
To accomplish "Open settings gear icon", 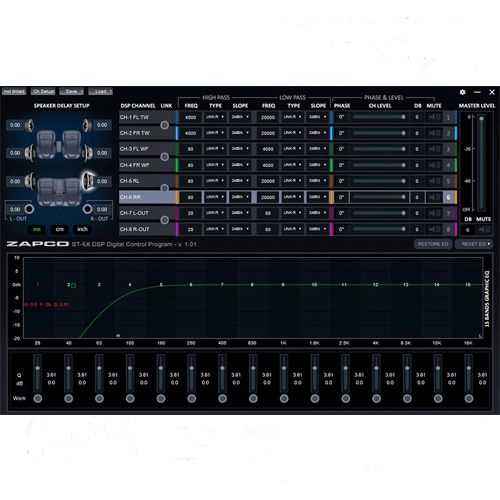I will 462,92.
